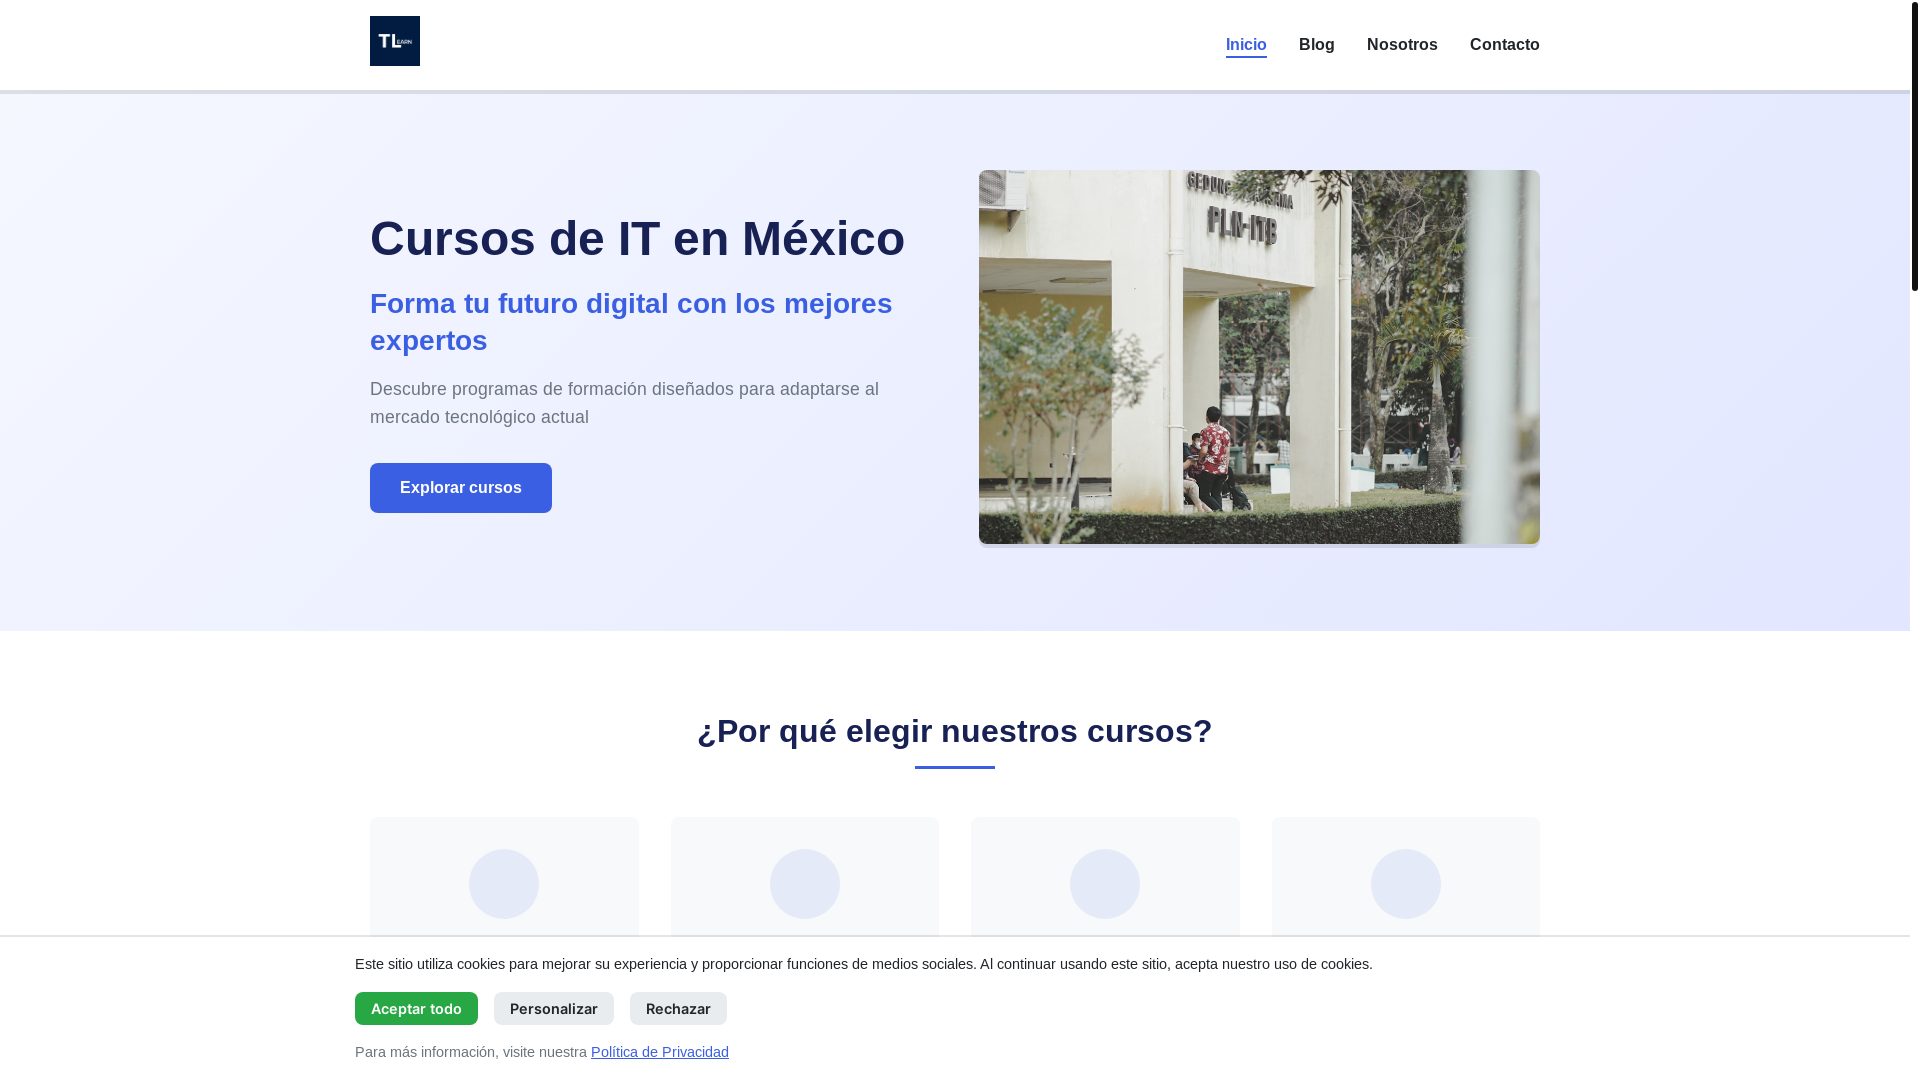The image size is (1920, 1080).
Task: Click the Cursos de IT en México heading
Action: pyautogui.click(x=638, y=238)
